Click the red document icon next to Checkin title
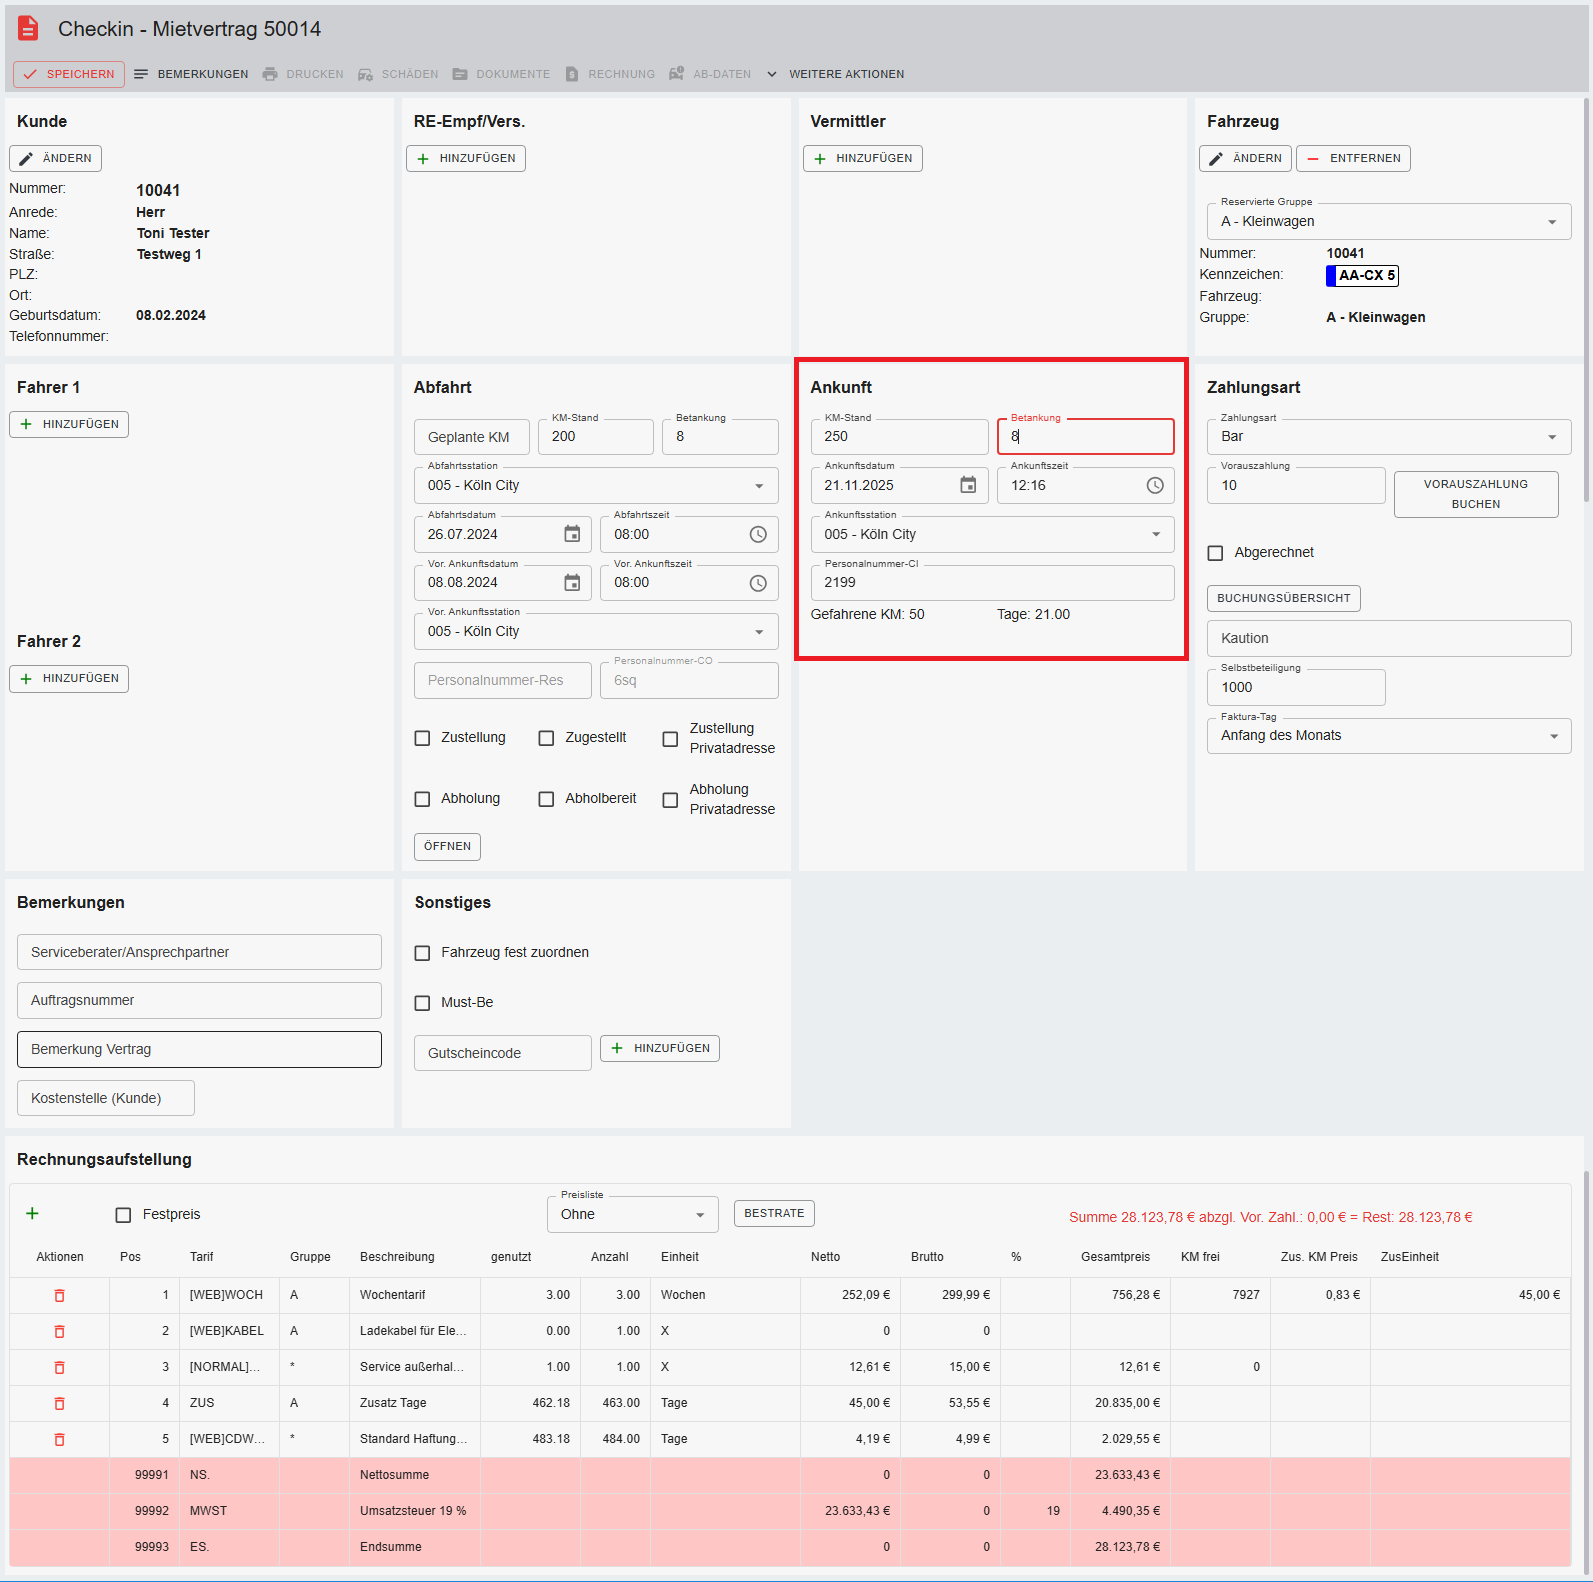The height and width of the screenshot is (1582, 1593). click(28, 29)
